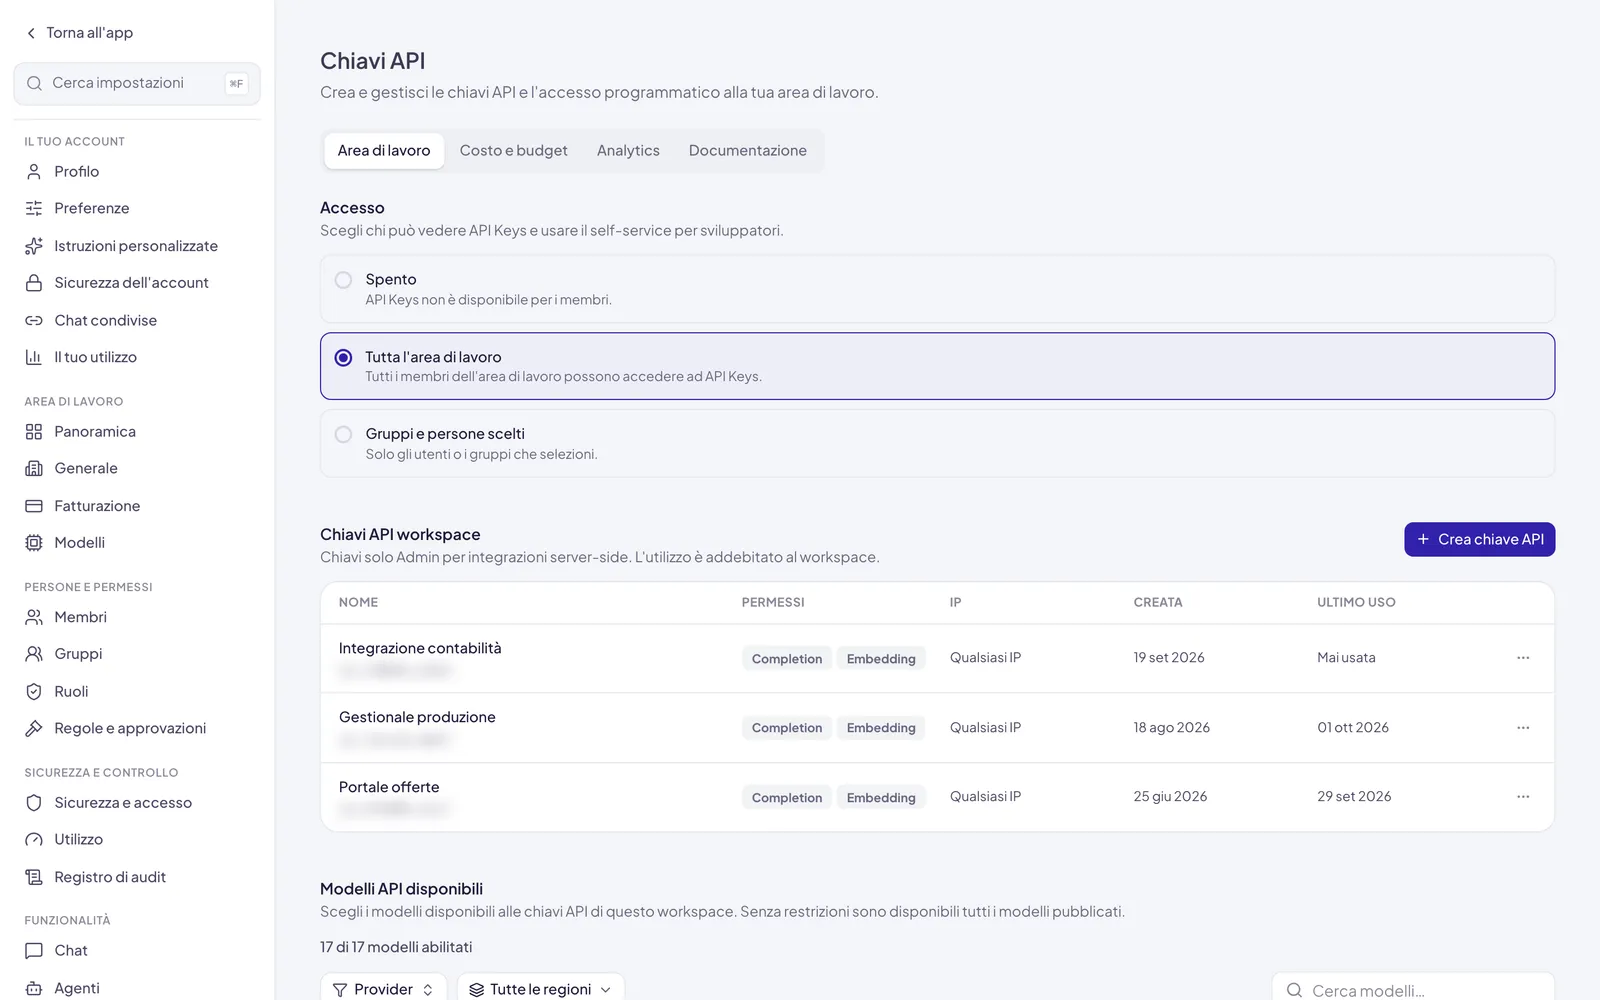
Task: Open options menu for Portale offerte key
Action: (x=1523, y=797)
